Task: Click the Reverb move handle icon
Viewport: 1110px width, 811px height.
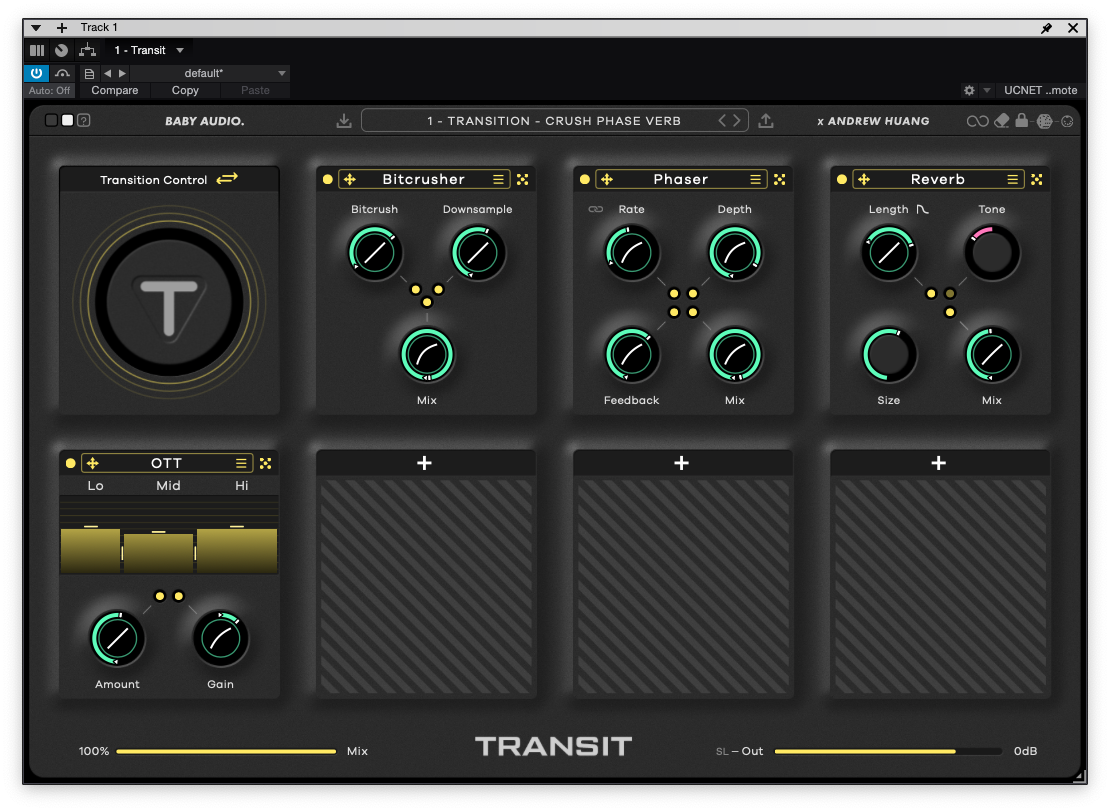Action: point(864,180)
